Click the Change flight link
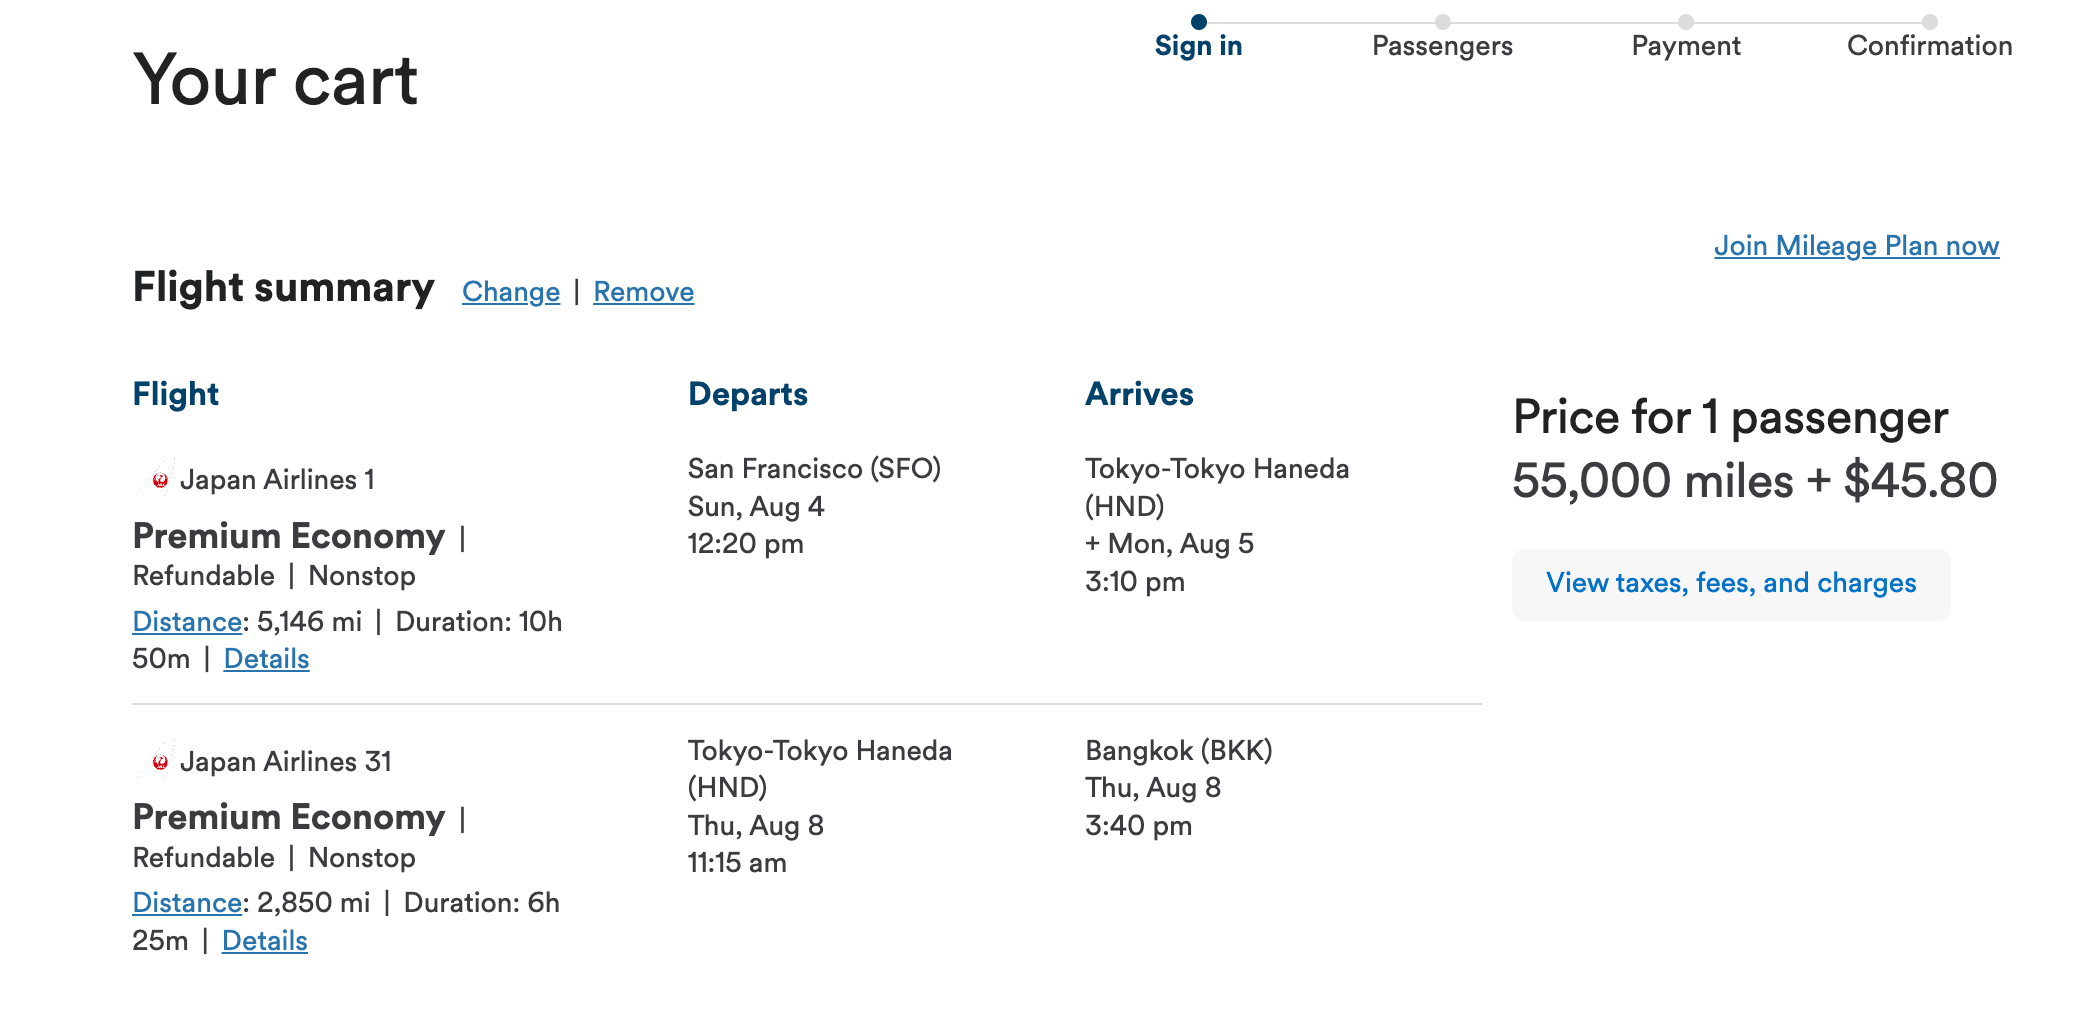The height and width of the screenshot is (1012, 2092). point(511,292)
